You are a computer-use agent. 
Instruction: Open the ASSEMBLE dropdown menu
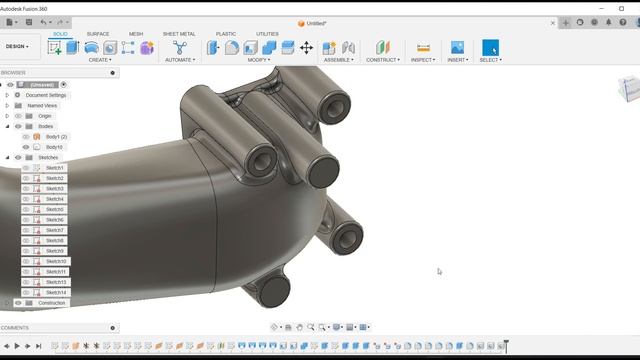pos(339,60)
